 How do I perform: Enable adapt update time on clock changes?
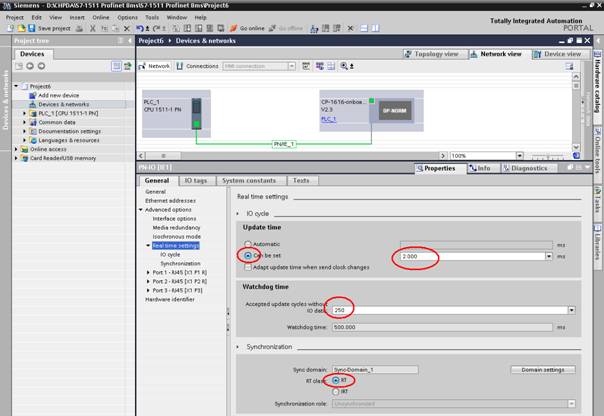(248, 267)
